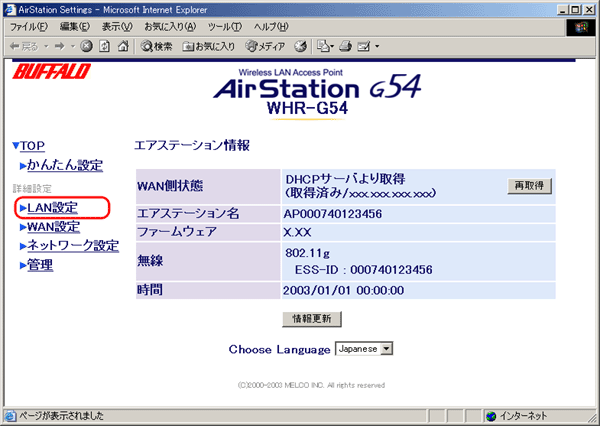Image resolution: width=600 pixels, height=426 pixels.
Task: Click the Internet Explorer icon in title bar
Action: (10, 10)
